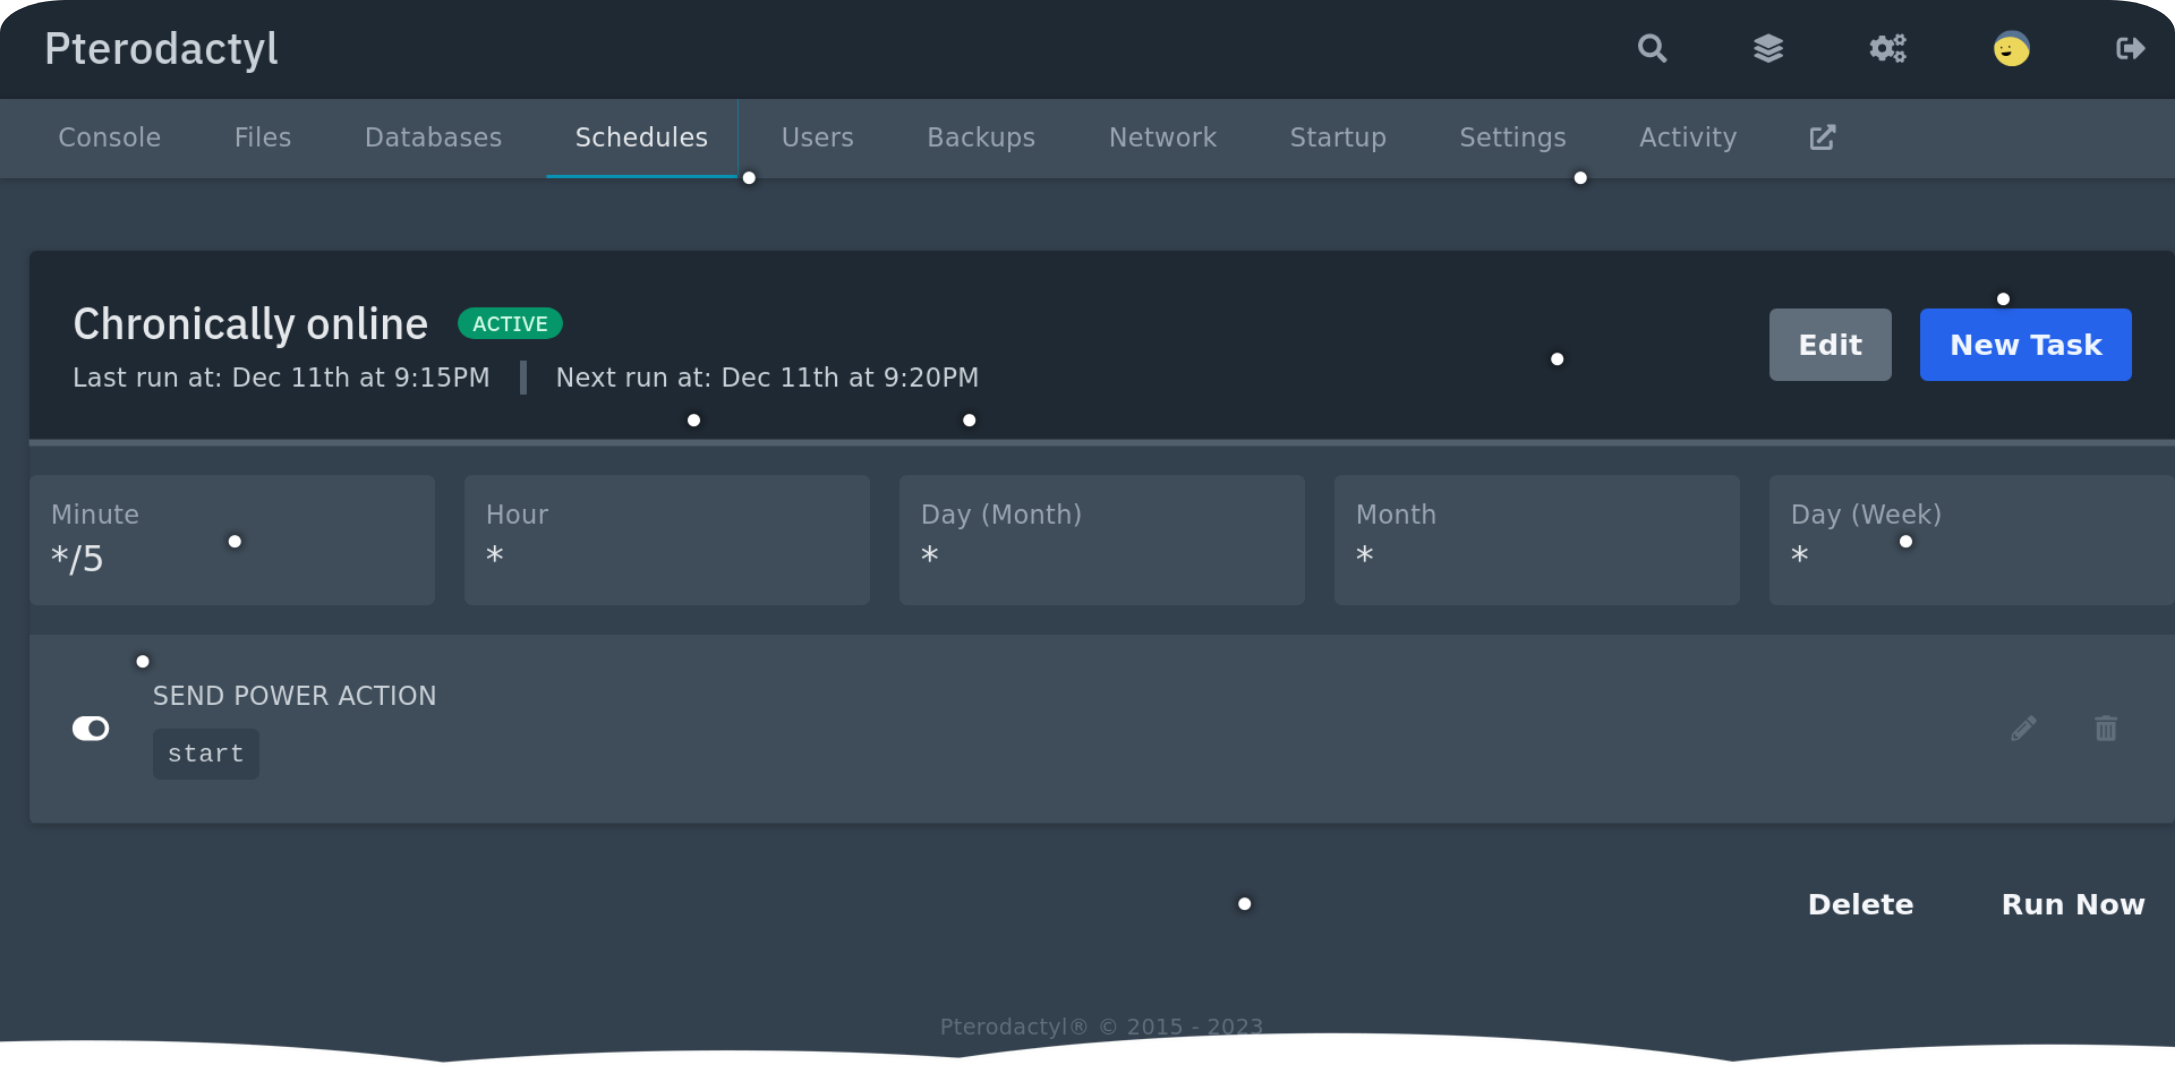Click the external link icon

pyautogui.click(x=1822, y=137)
